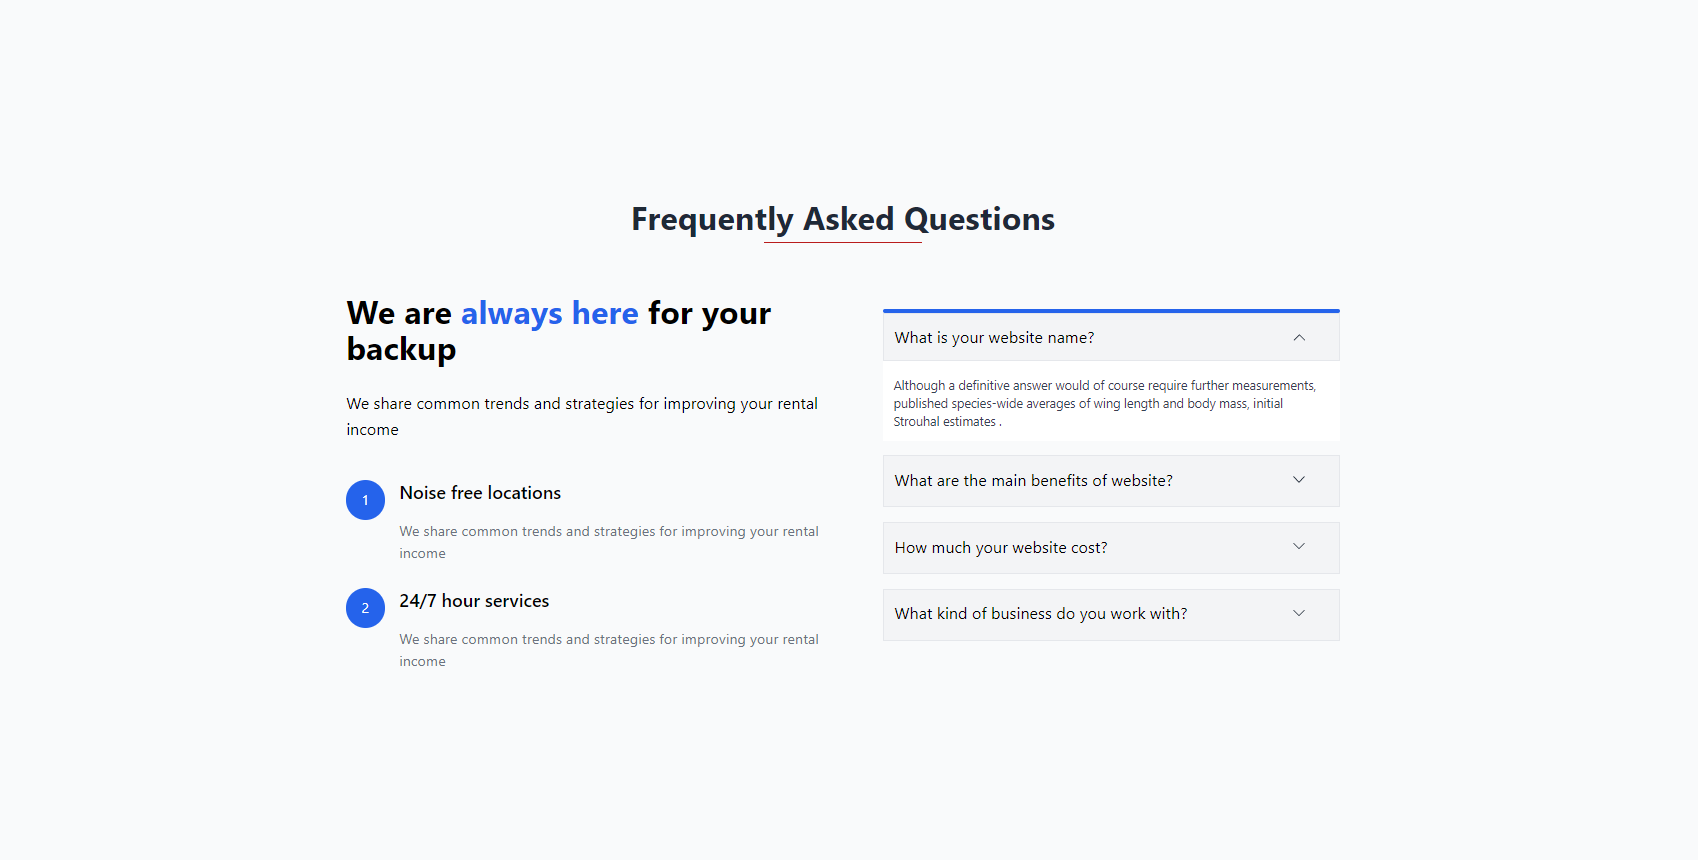Click the blue top border of the FAQ panel
The height and width of the screenshot is (860, 1698).
(x=1110, y=309)
